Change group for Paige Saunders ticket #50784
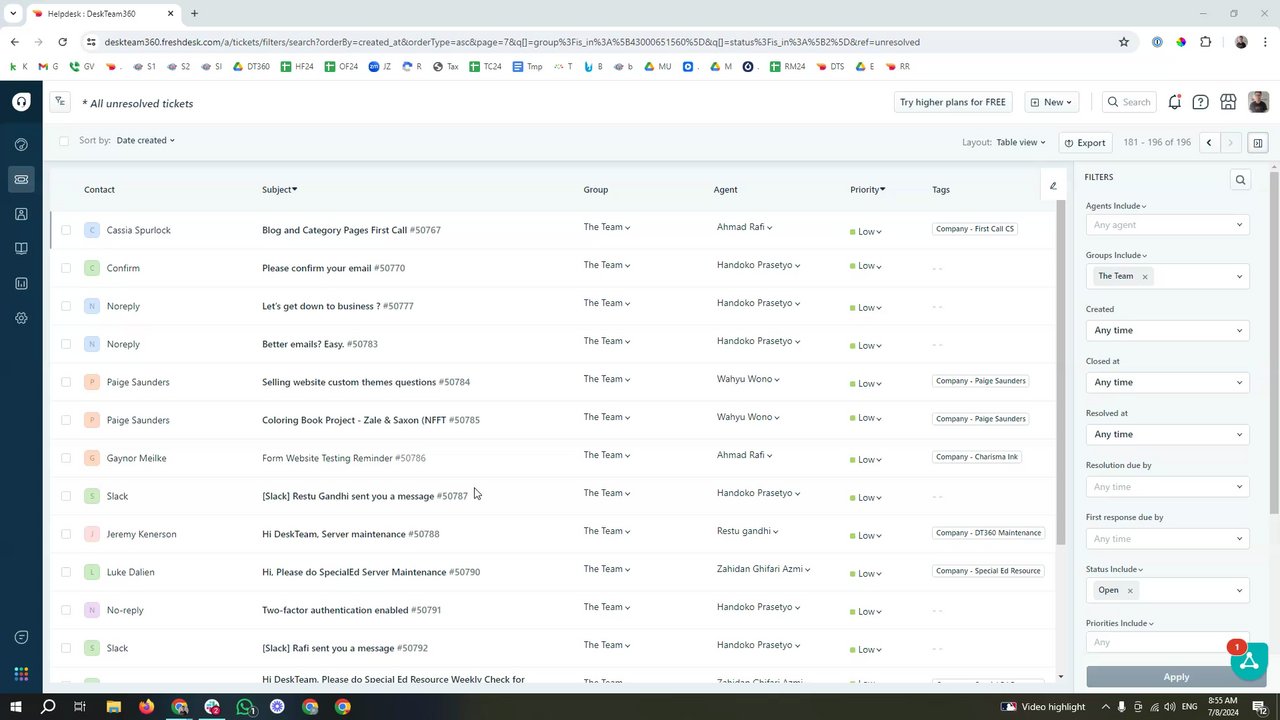The image size is (1280, 720). [x=607, y=379]
